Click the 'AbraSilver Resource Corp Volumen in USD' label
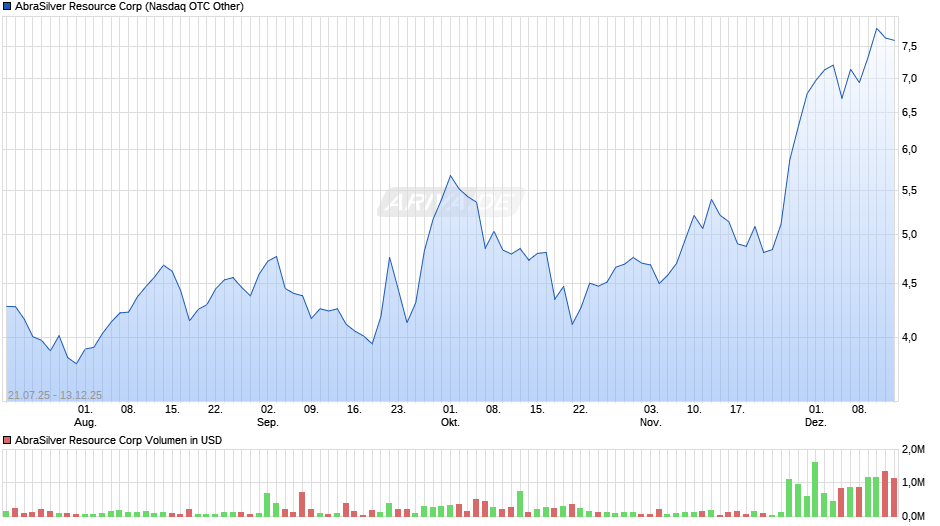Viewport: 940px width, 526px height. [x=119, y=440]
